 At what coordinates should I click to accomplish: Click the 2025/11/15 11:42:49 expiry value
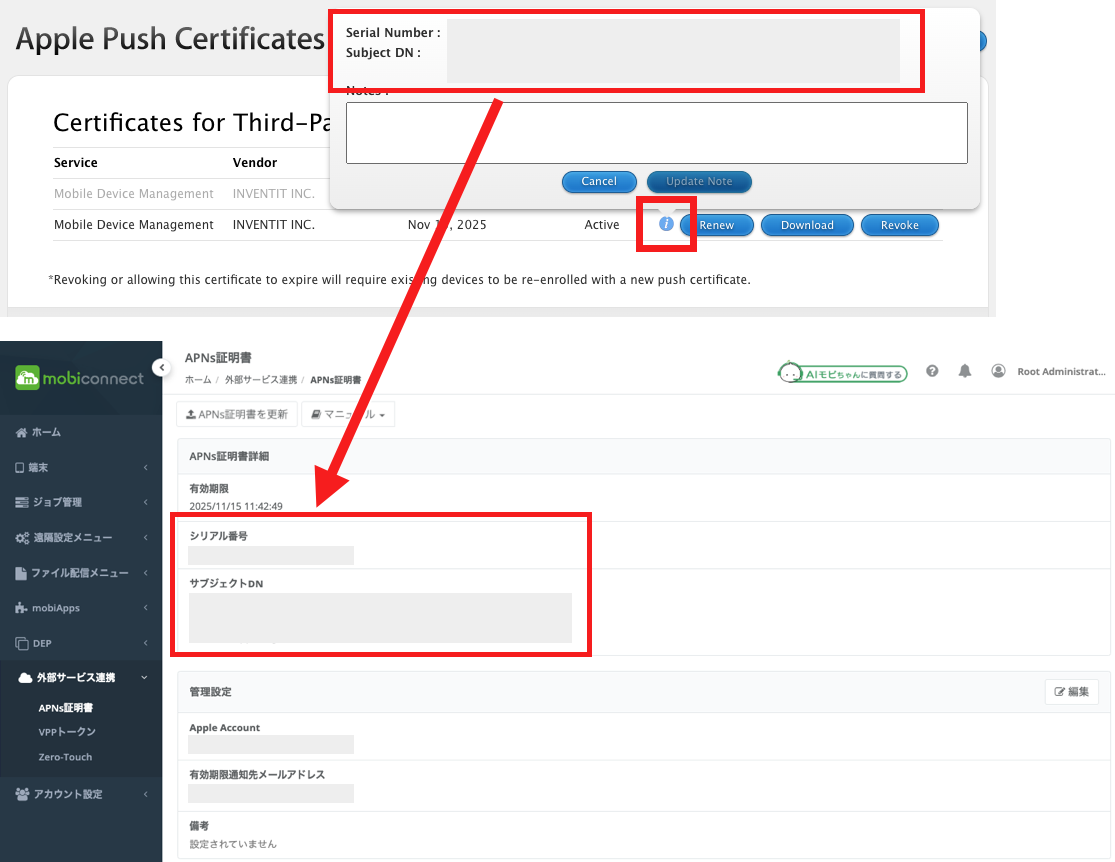[x=236, y=506]
